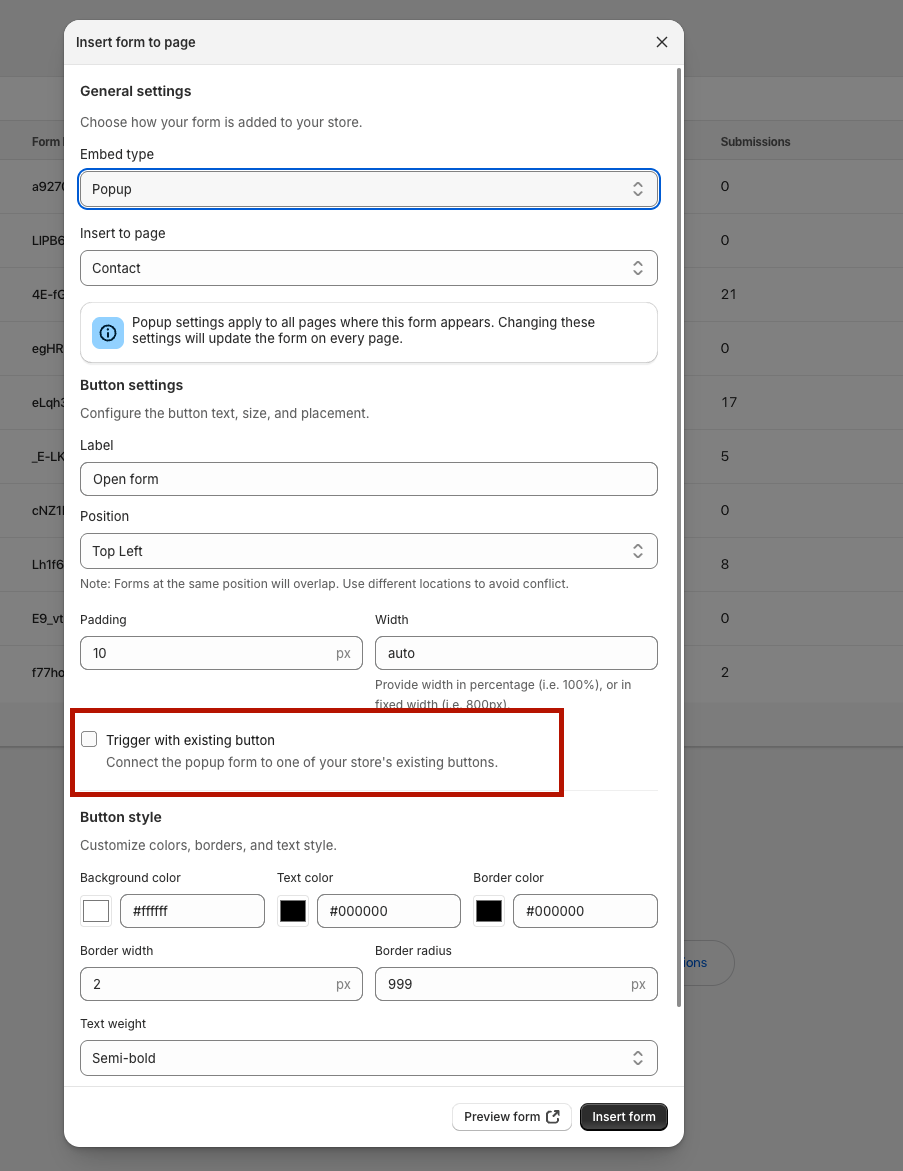Screen dimensions: 903x1171
Task: Click the Width input showing auto
Action: 516,653
